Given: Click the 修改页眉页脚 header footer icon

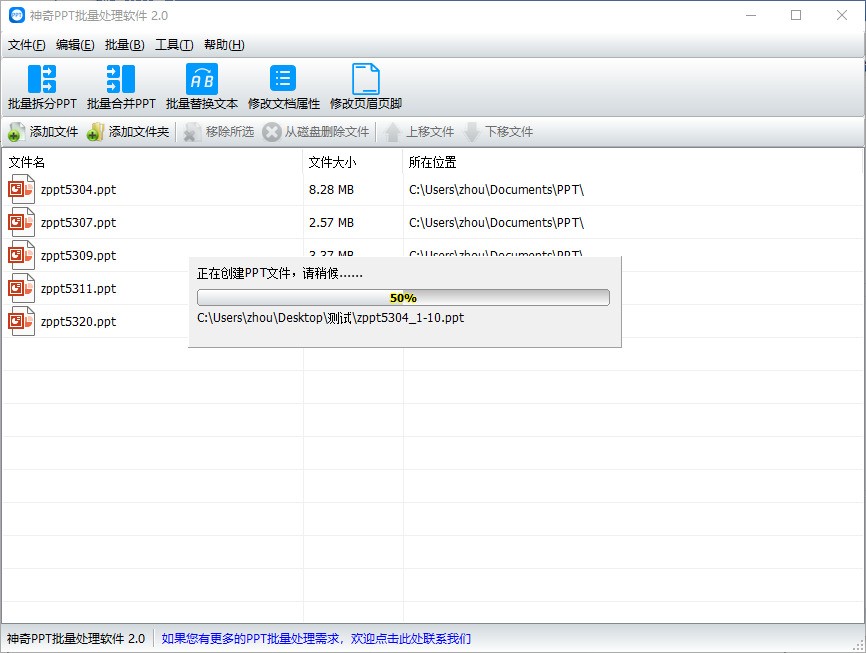Looking at the screenshot, I should [366, 80].
